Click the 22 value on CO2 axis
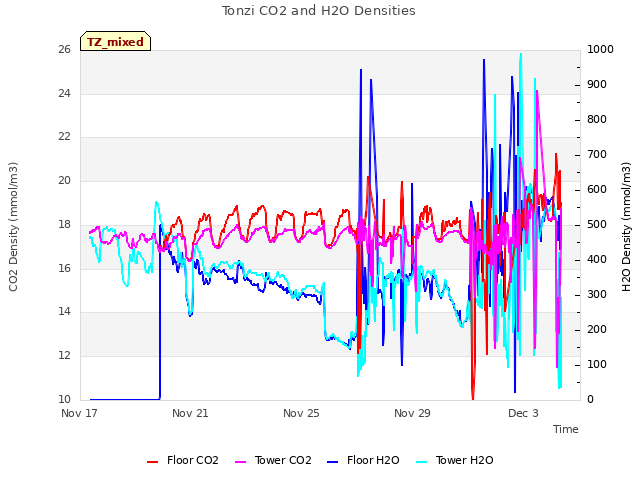Image resolution: width=640 pixels, height=480 pixels. (64, 137)
